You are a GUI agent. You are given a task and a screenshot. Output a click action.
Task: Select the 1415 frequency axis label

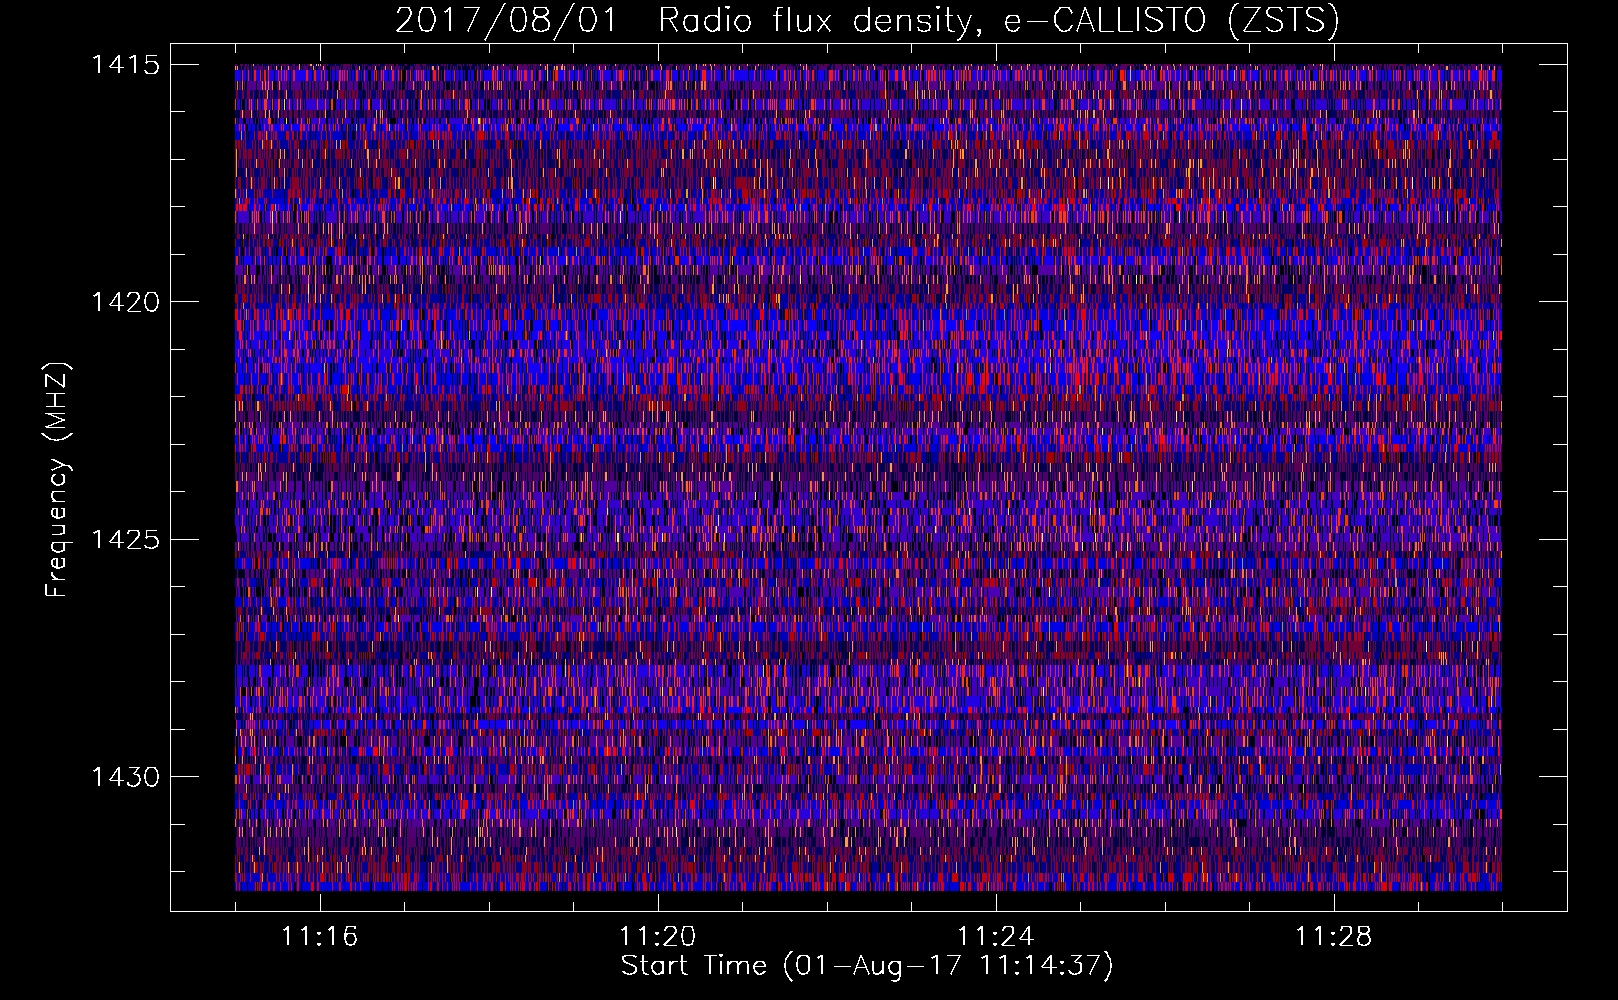tap(125, 65)
